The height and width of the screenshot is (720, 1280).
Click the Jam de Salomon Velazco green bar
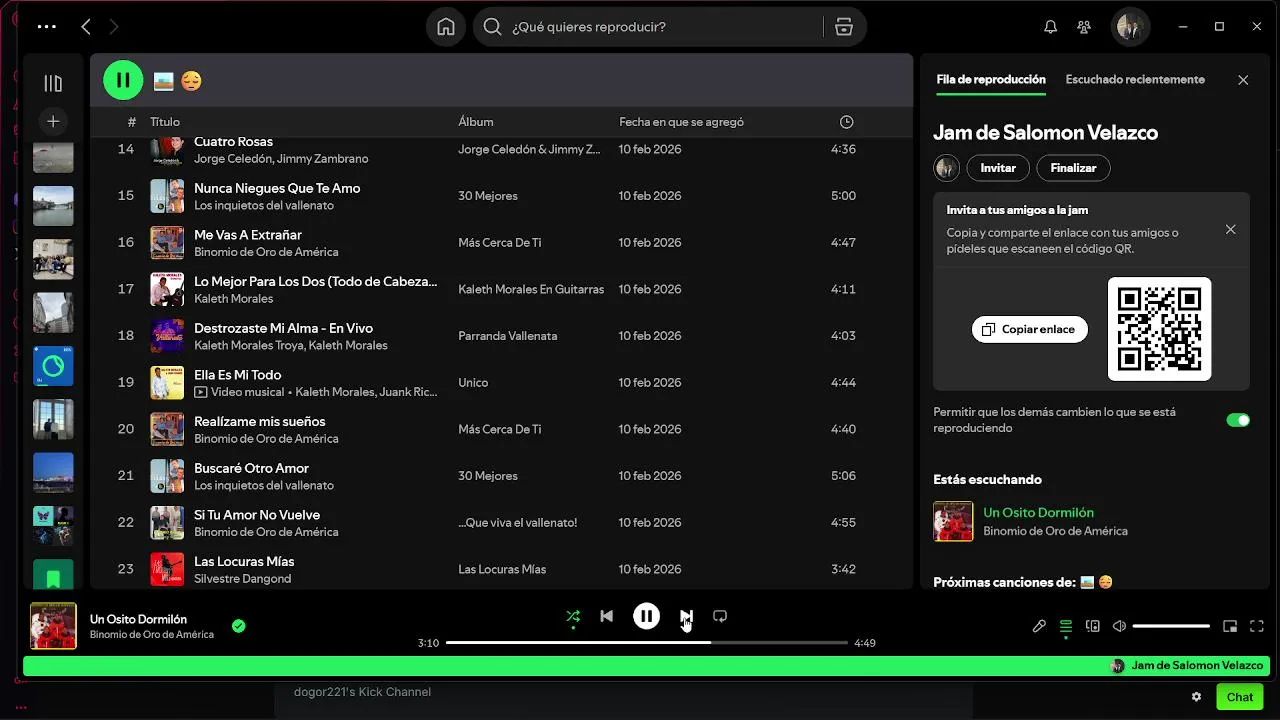pos(646,666)
